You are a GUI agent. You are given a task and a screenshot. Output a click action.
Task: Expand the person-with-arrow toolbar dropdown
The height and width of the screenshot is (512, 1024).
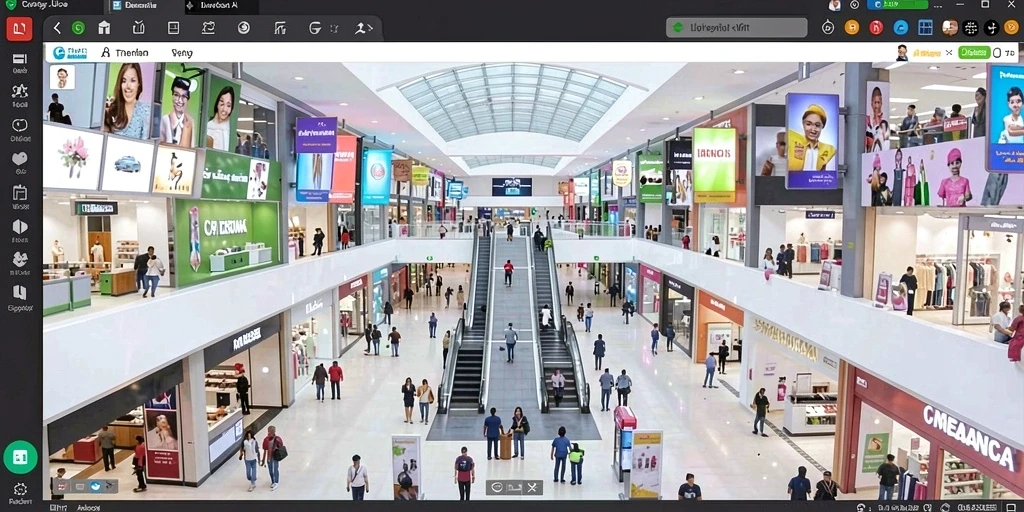pos(363,28)
